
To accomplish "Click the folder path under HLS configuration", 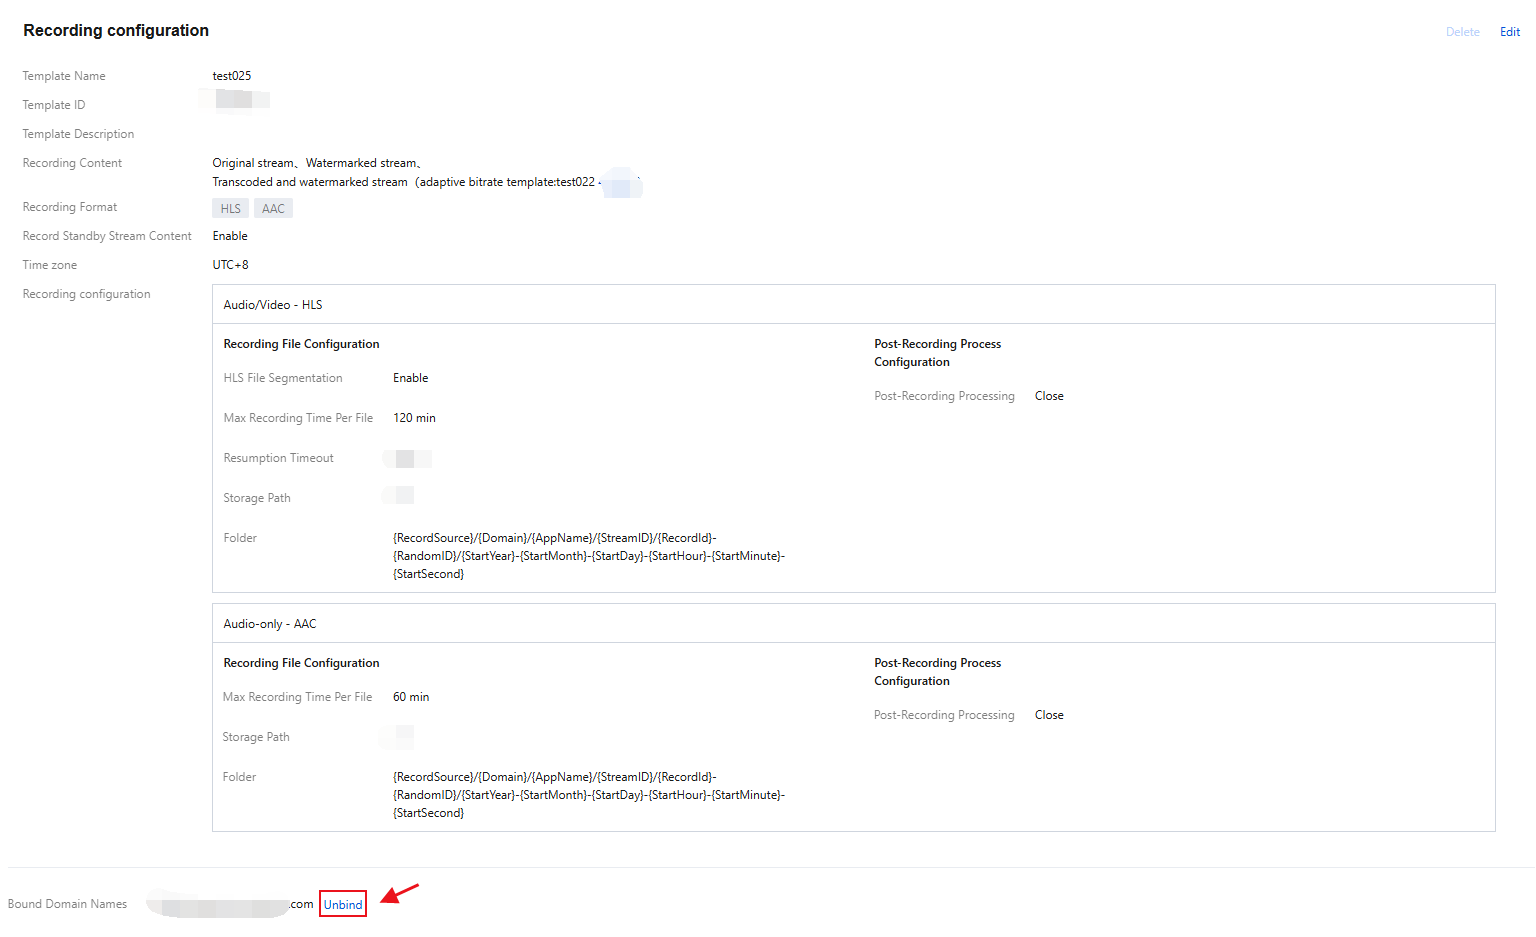I will point(588,556).
